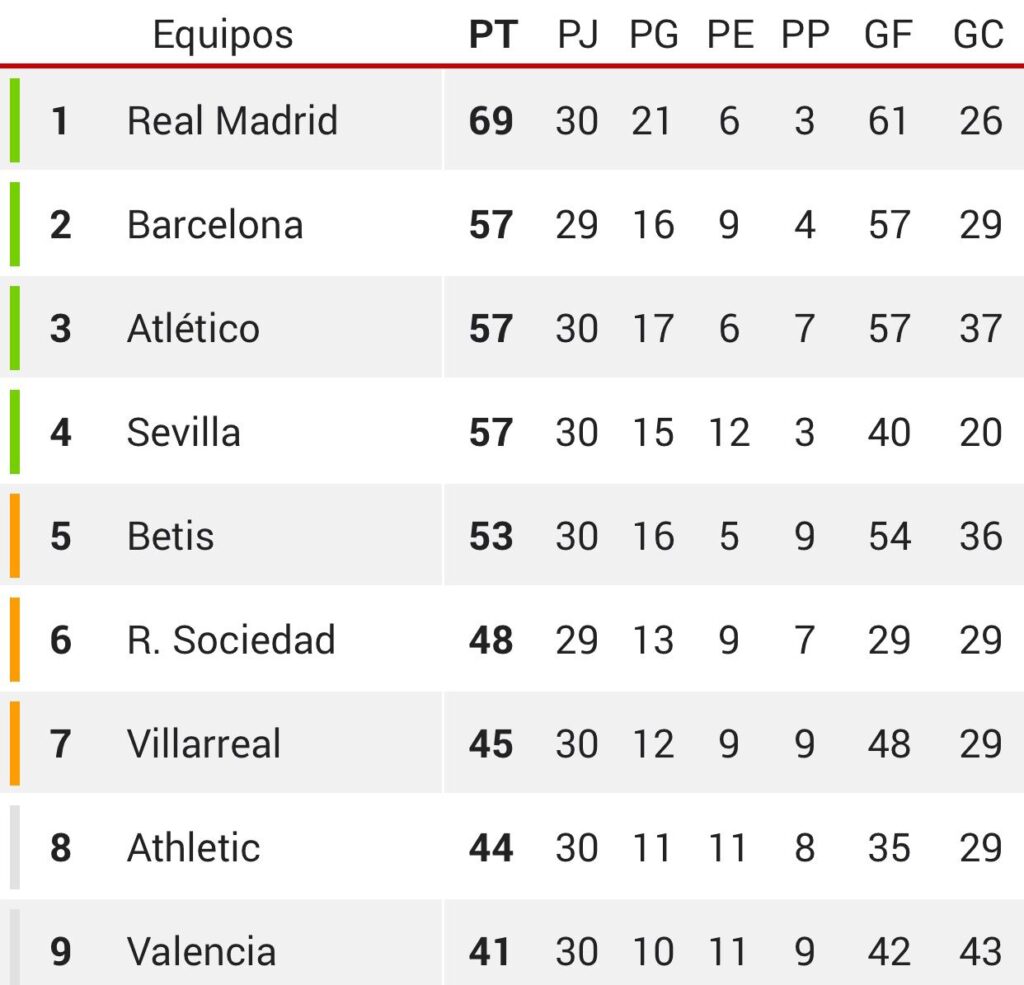
Task: Select Barcelona in the standings
Action: [215, 225]
